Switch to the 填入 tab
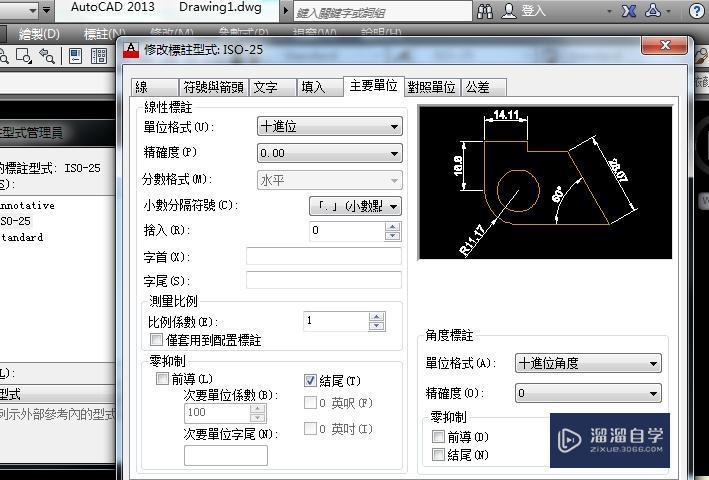709x480 pixels. coord(320,87)
